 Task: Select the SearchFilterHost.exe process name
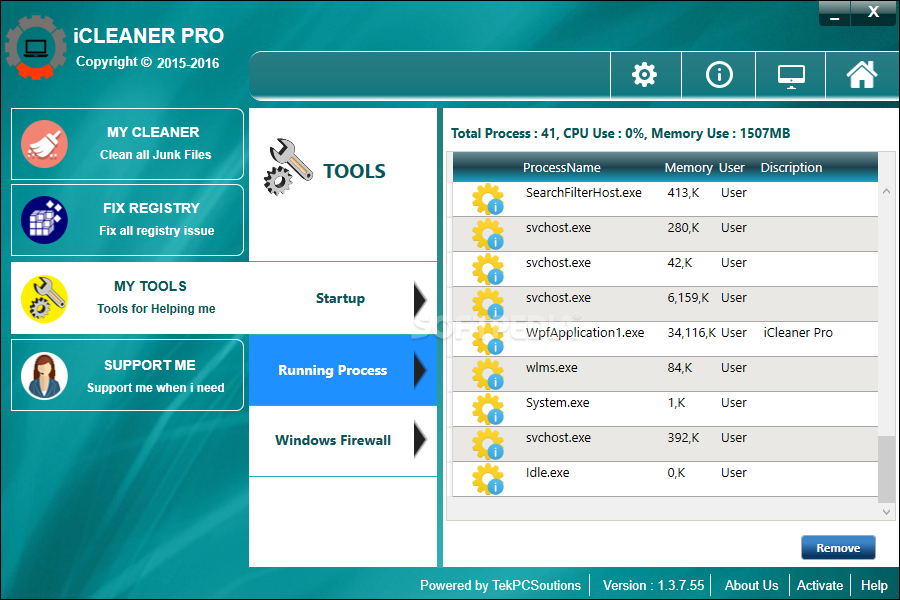(583, 193)
